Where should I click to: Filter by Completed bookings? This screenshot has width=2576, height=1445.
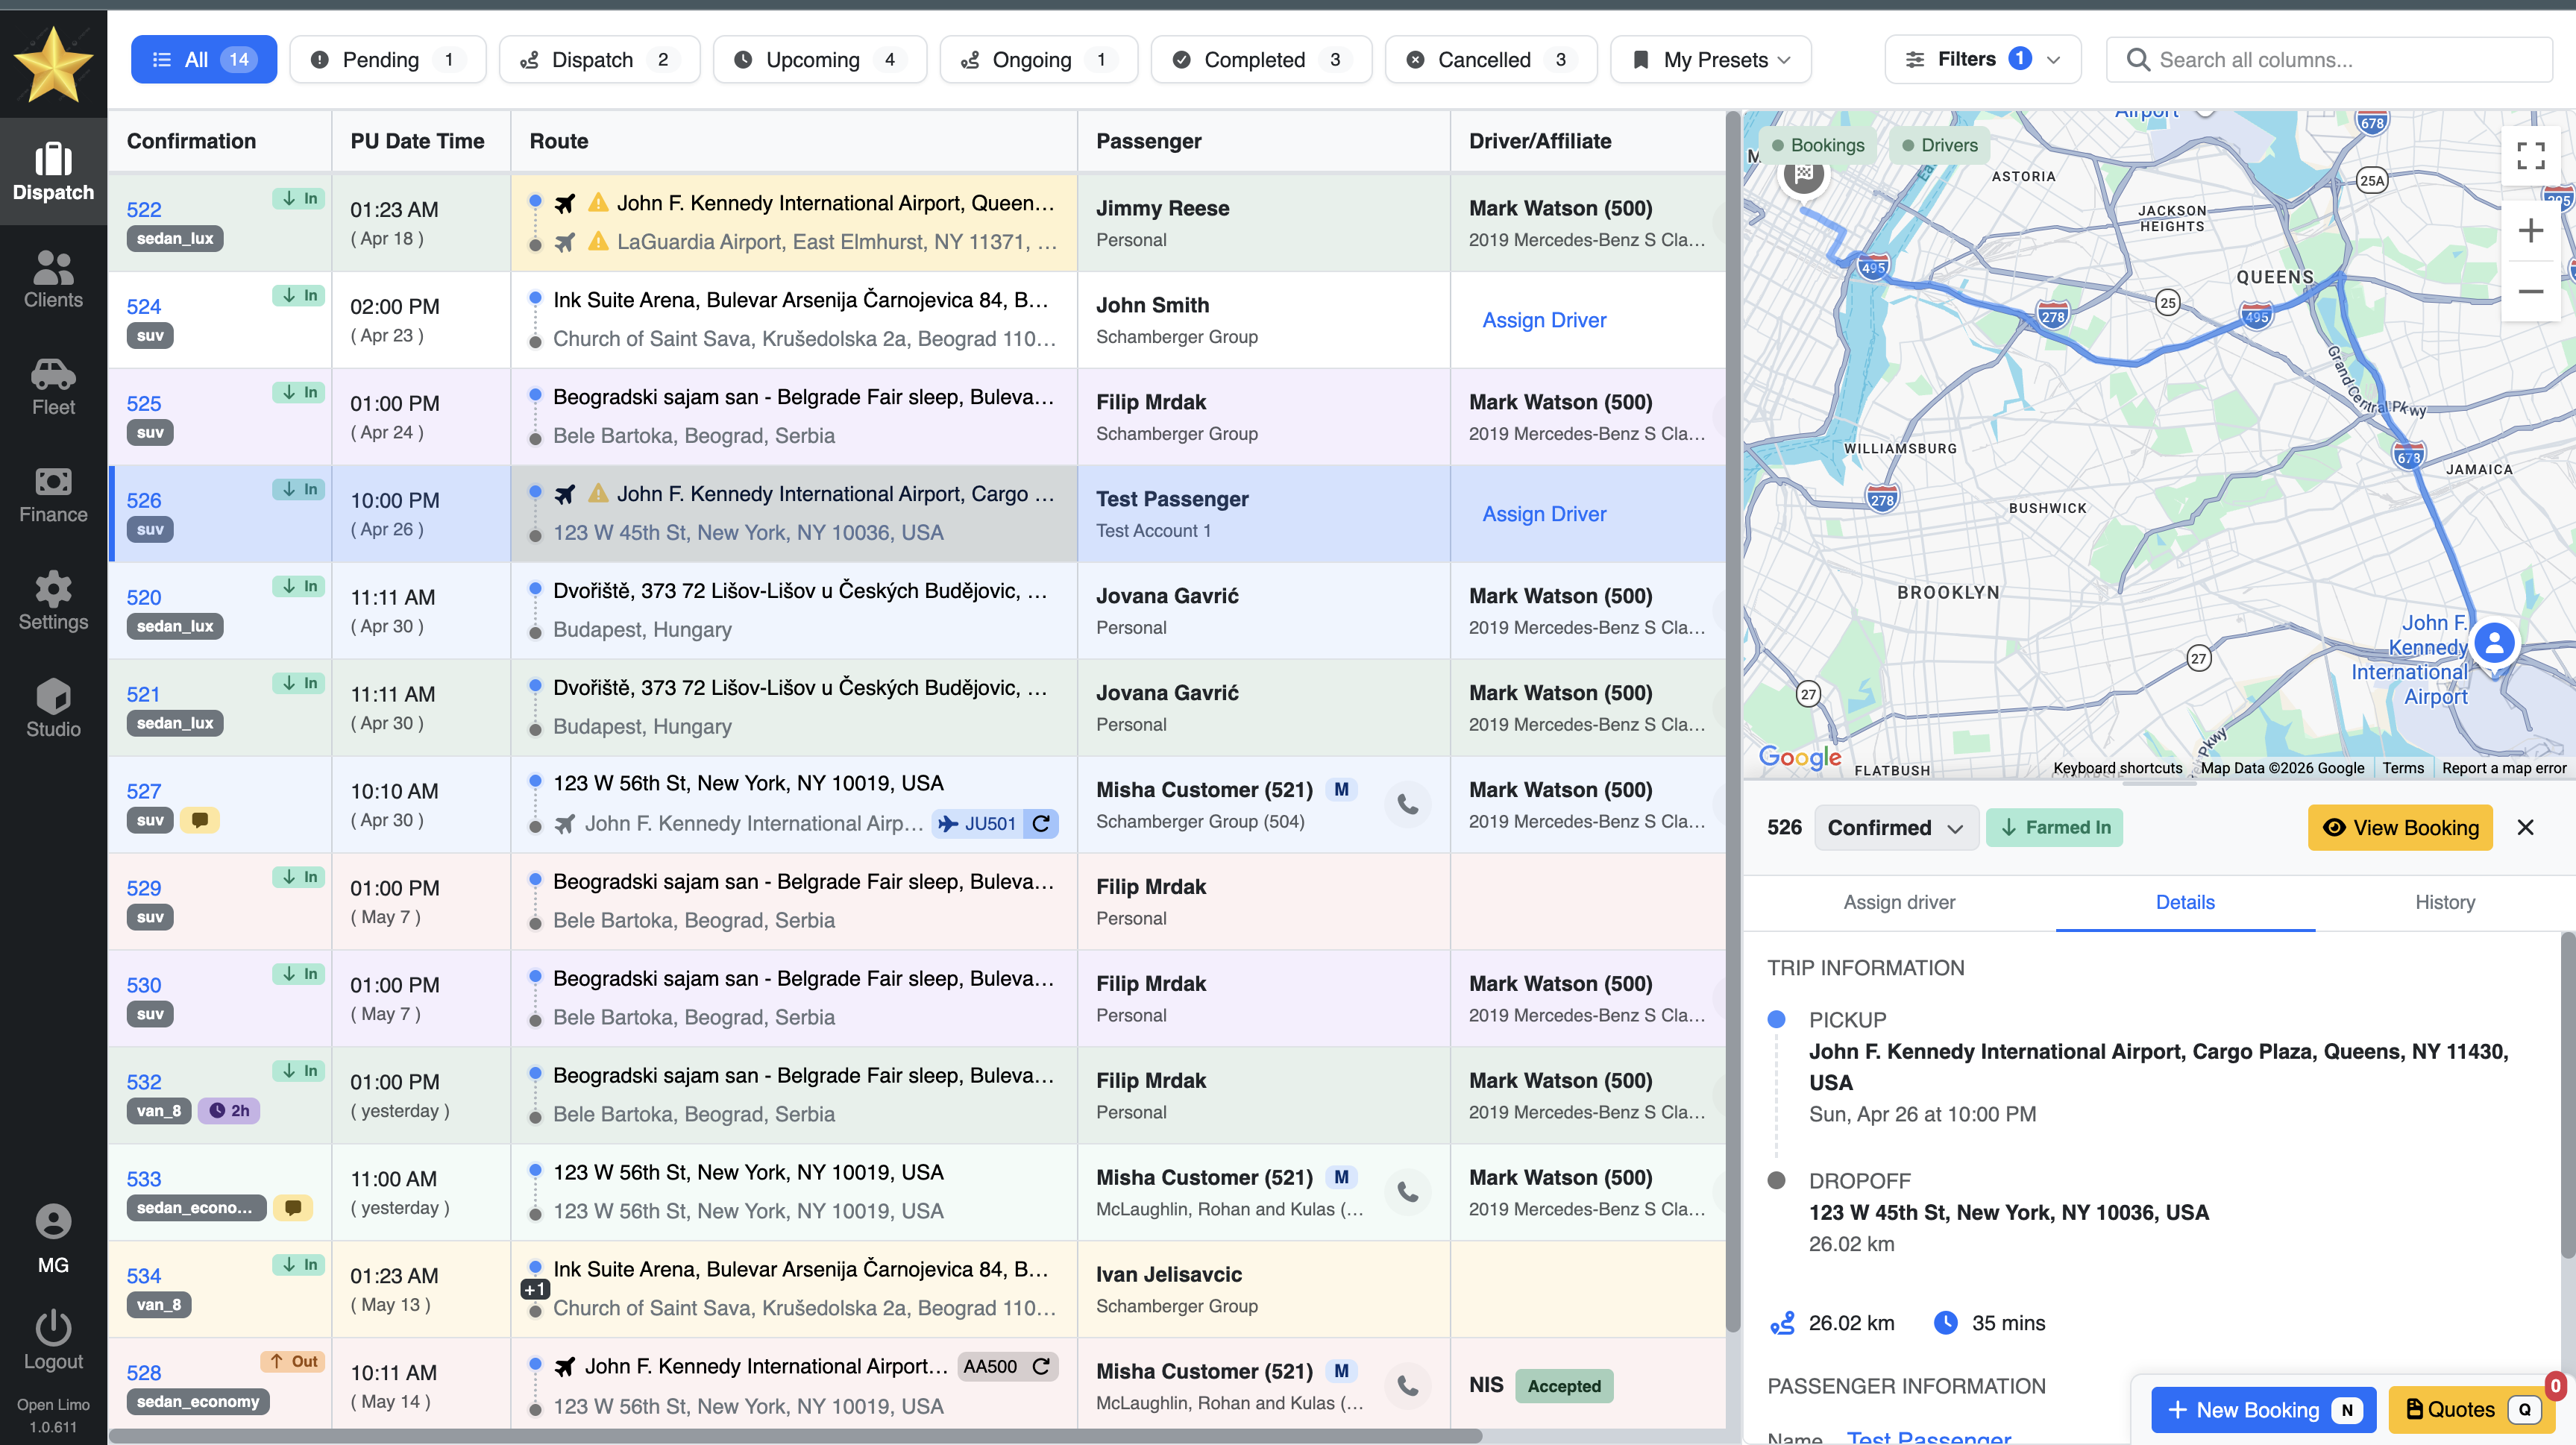1261,59
